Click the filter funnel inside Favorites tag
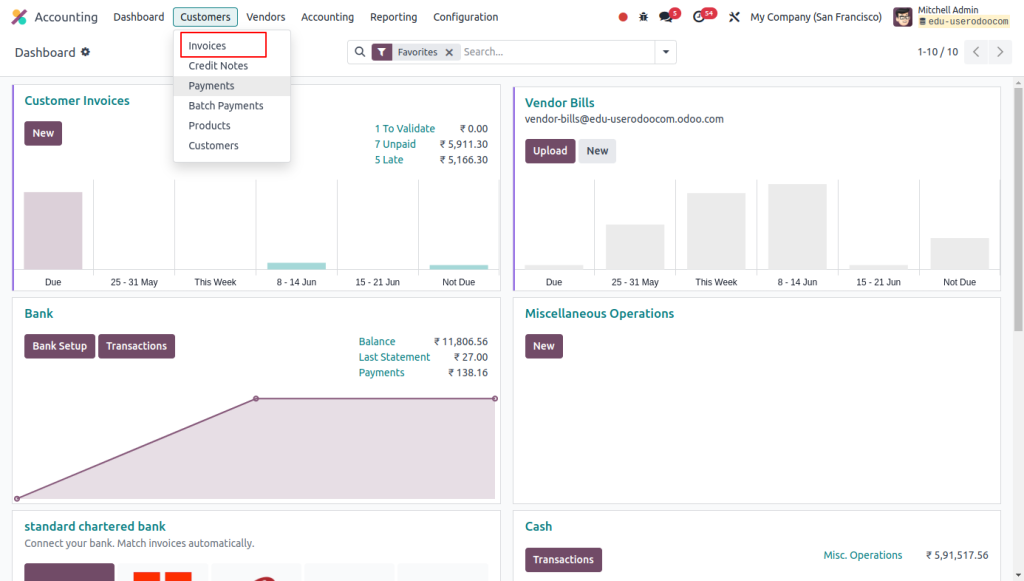Viewport: 1024px width, 581px height. 381,51
